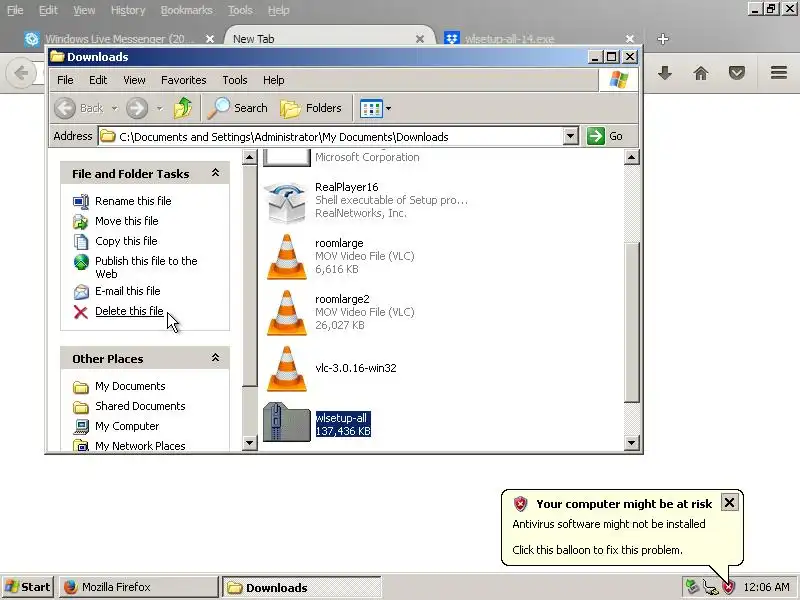Open Firefox Bookmarks menu
The image size is (800, 600).
tap(186, 10)
